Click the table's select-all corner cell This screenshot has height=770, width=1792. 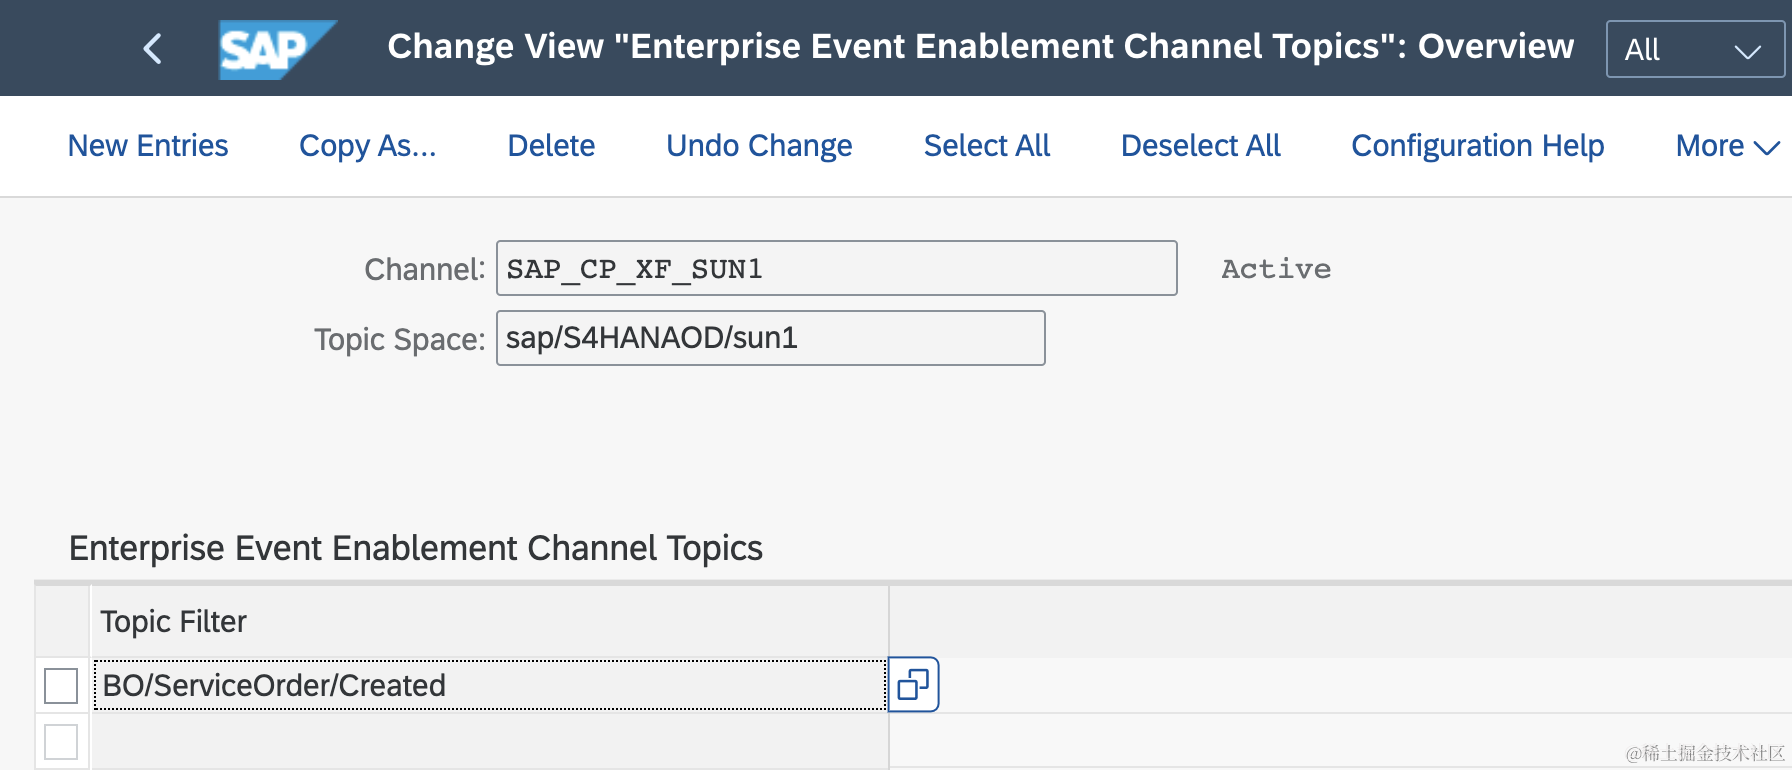click(x=62, y=621)
